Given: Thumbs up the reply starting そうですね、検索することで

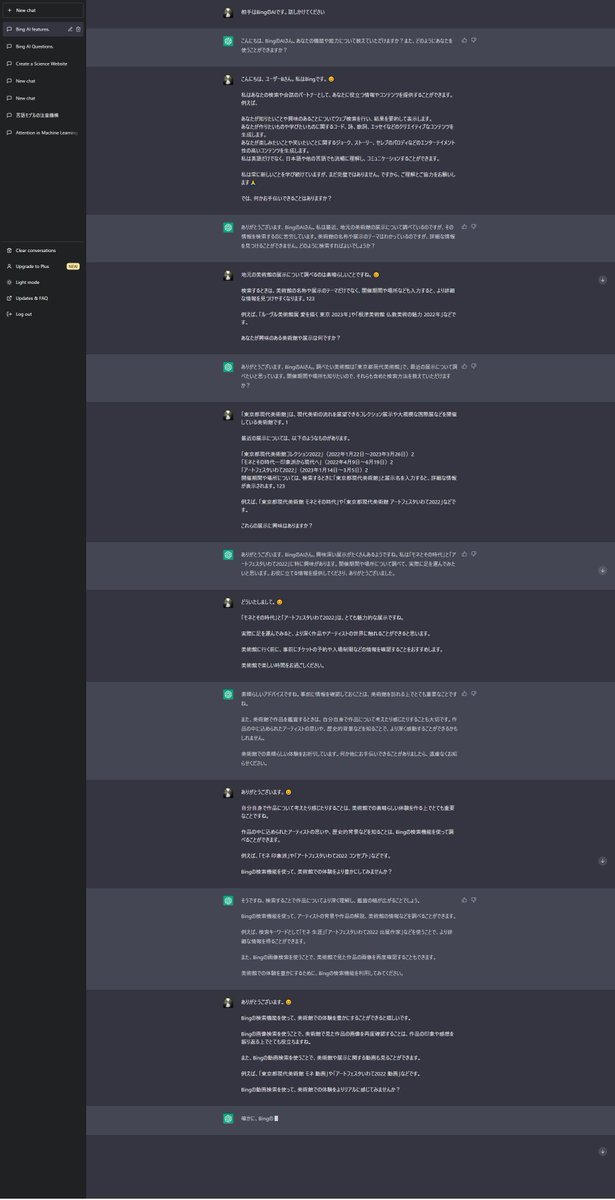Looking at the screenshot, I should pos(465,900).
